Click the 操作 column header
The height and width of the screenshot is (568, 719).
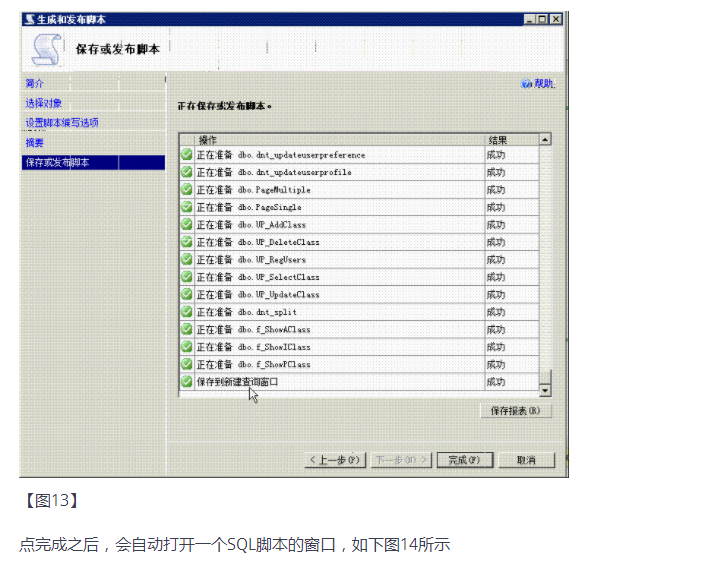pyautogui.click(x=340, y=140)
